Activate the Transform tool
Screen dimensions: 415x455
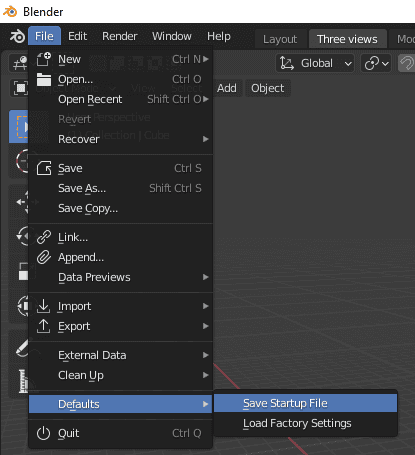pyautogui.click(x=22, y=306)
